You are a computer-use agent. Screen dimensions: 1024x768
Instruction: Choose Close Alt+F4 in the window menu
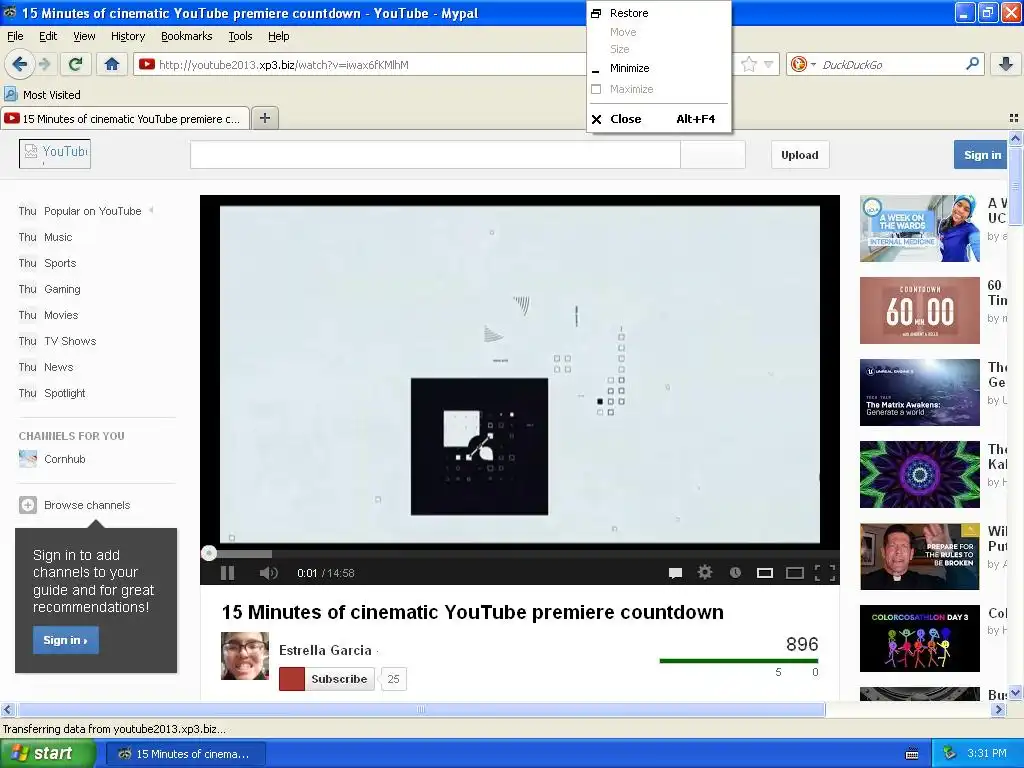pos(658,119)
